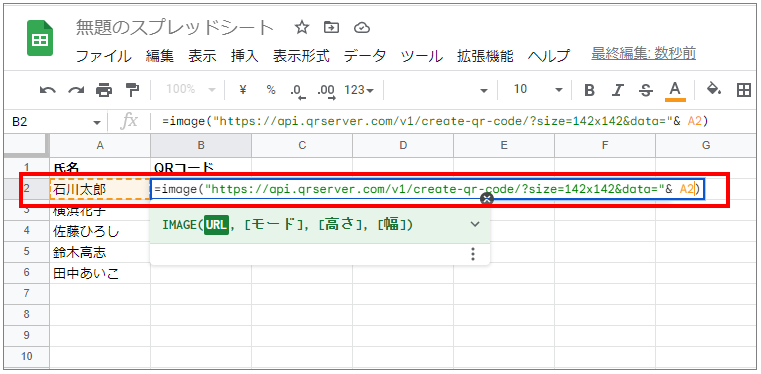Image resolution: width=761 pixels, height=374 pixels.
Task: Select row 5 header
Action: 27,252
